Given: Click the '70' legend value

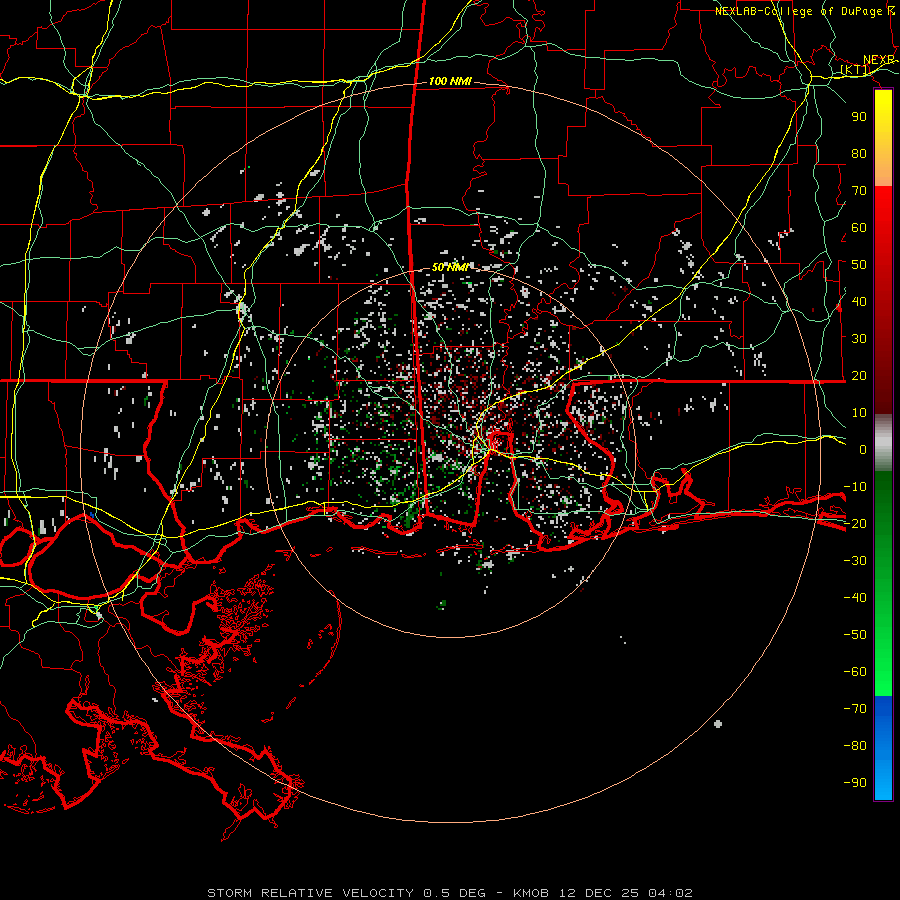Looking at the screenshot, I should click(859, 191).
